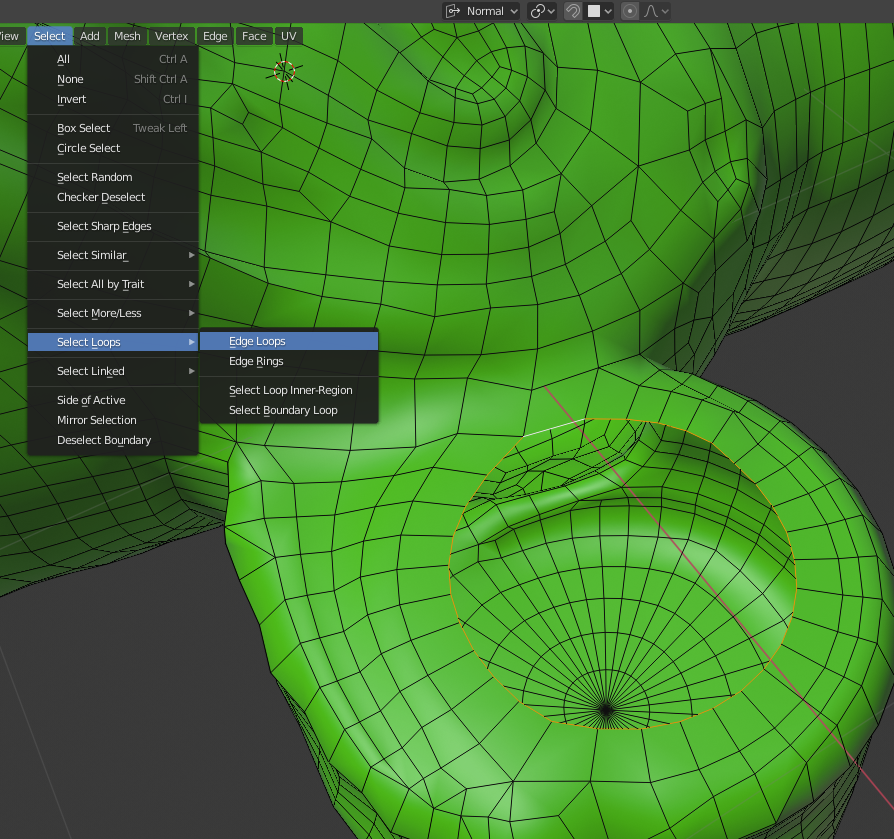Open proportional editing falloff dropdown

point(656,11)
